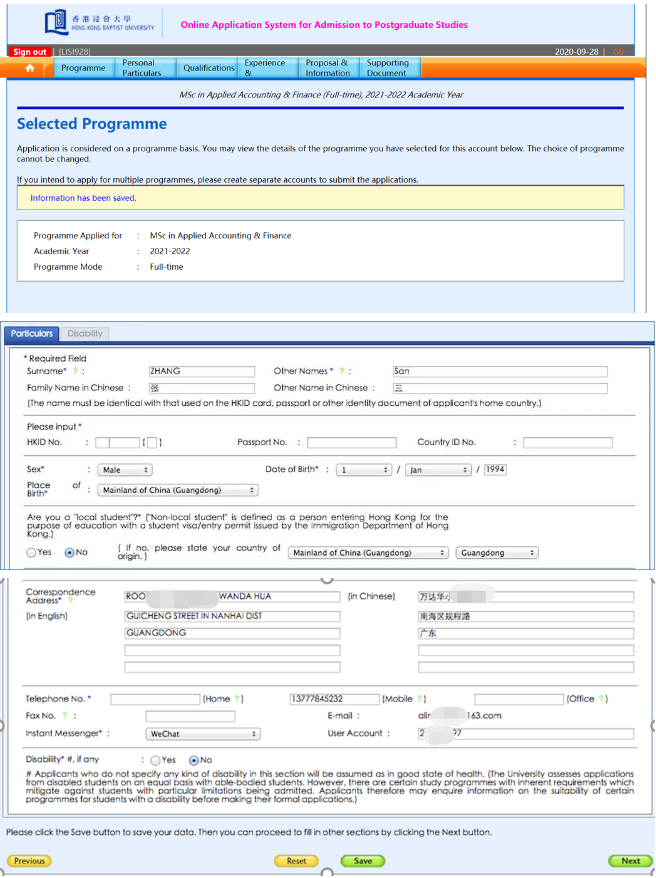
Task: Open the Sex dropdown showing Male
Action: (125, 470)
